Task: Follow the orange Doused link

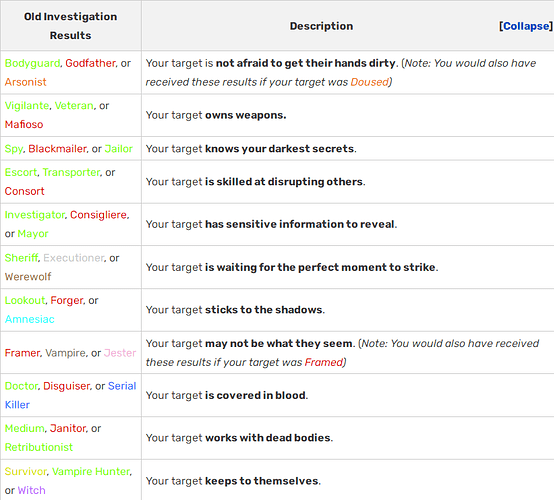Action: (x=369, y=82)
